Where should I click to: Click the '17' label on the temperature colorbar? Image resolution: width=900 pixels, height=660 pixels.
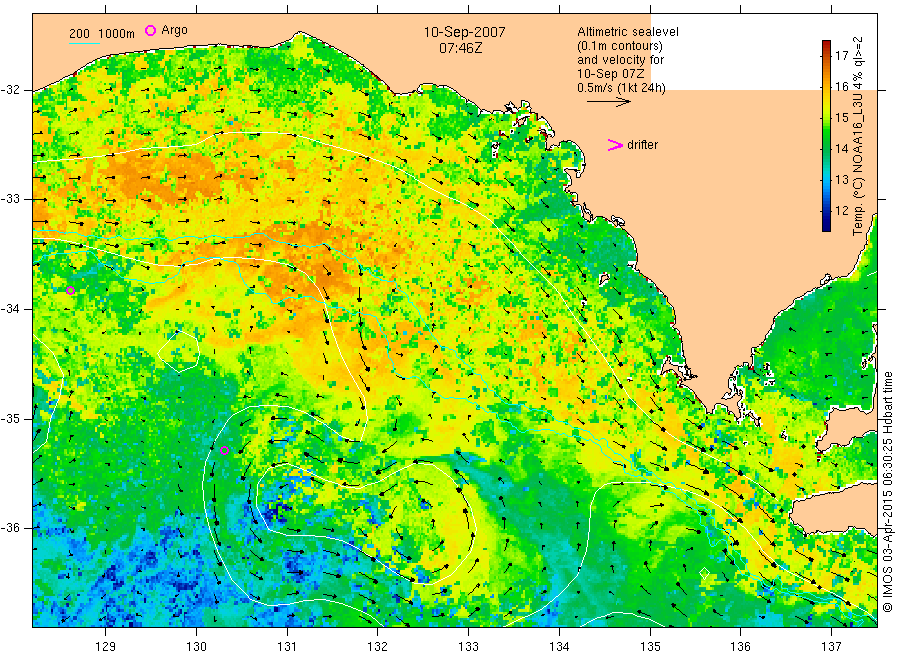(841, 56)
